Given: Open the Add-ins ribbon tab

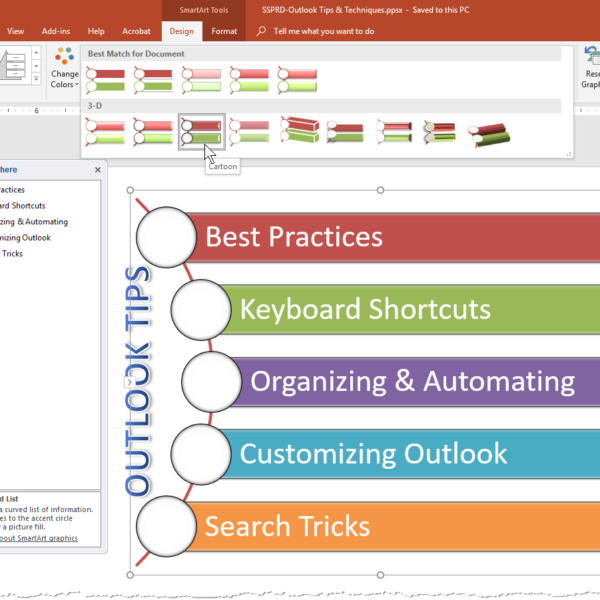Looking at the screenshot, I should click(56, 31).
